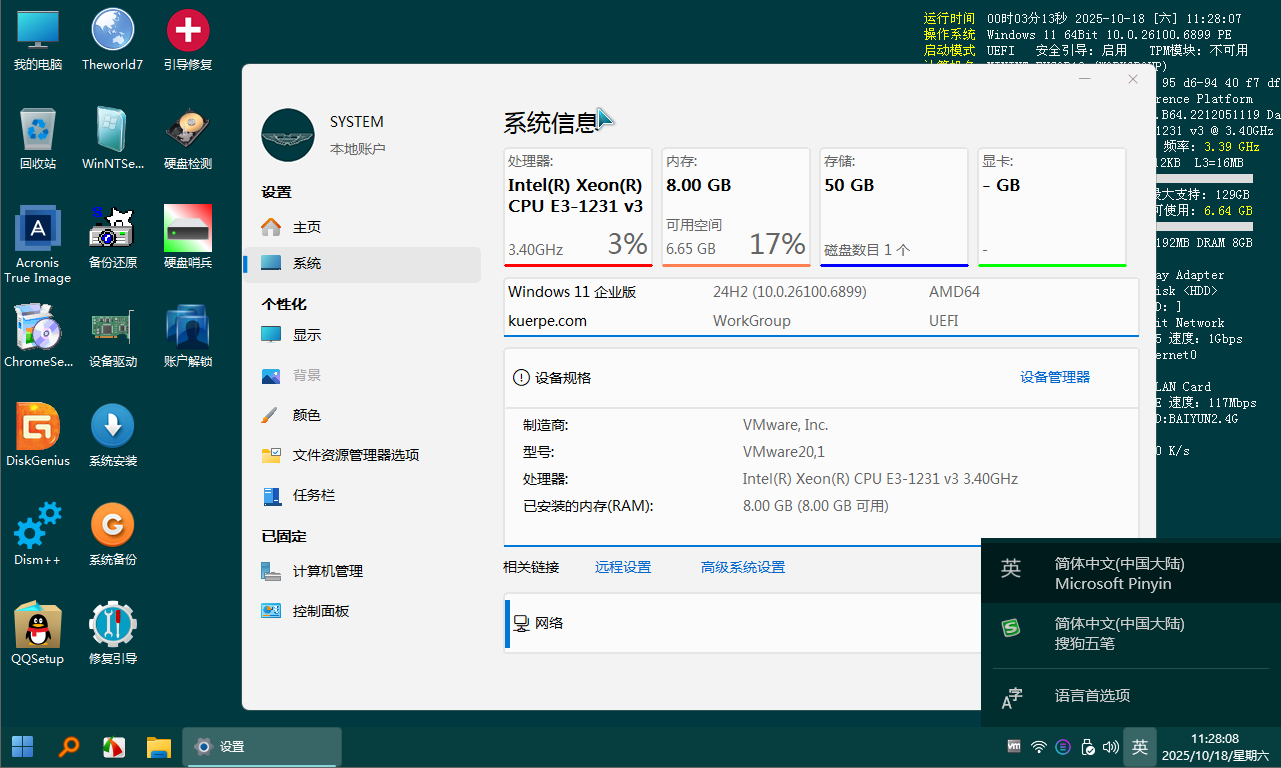This screenshot has height=768, width=1281.
Task: Click the Windows Start button
Action: [x=22, y=747]
